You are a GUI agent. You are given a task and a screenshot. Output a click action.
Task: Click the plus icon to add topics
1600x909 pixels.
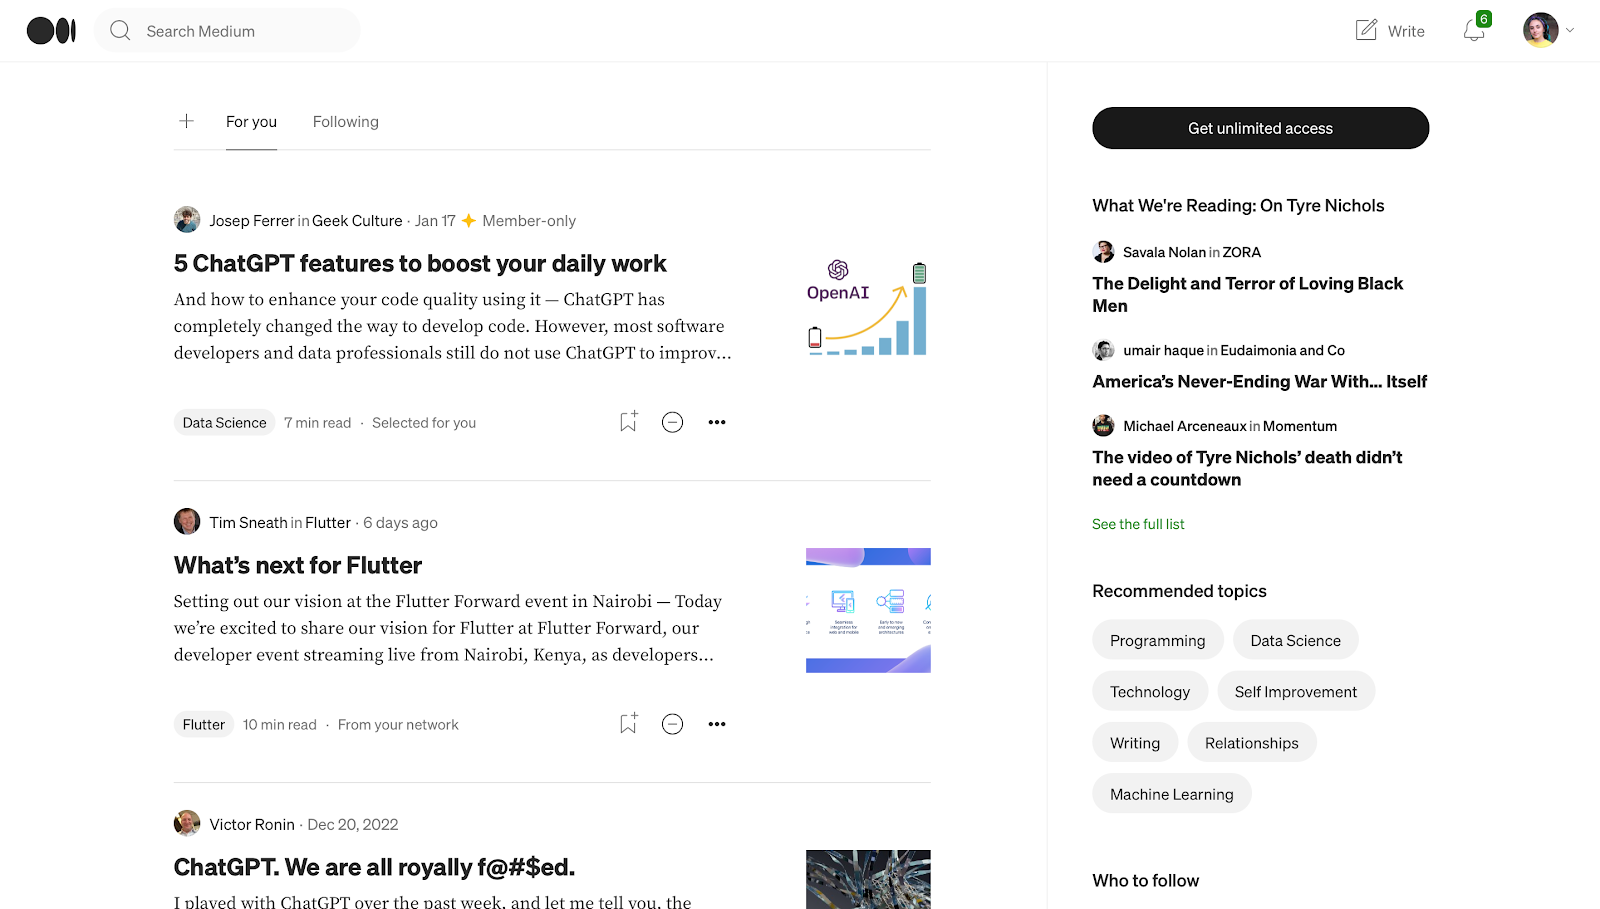pyautogui.click(x=186, y=120)
